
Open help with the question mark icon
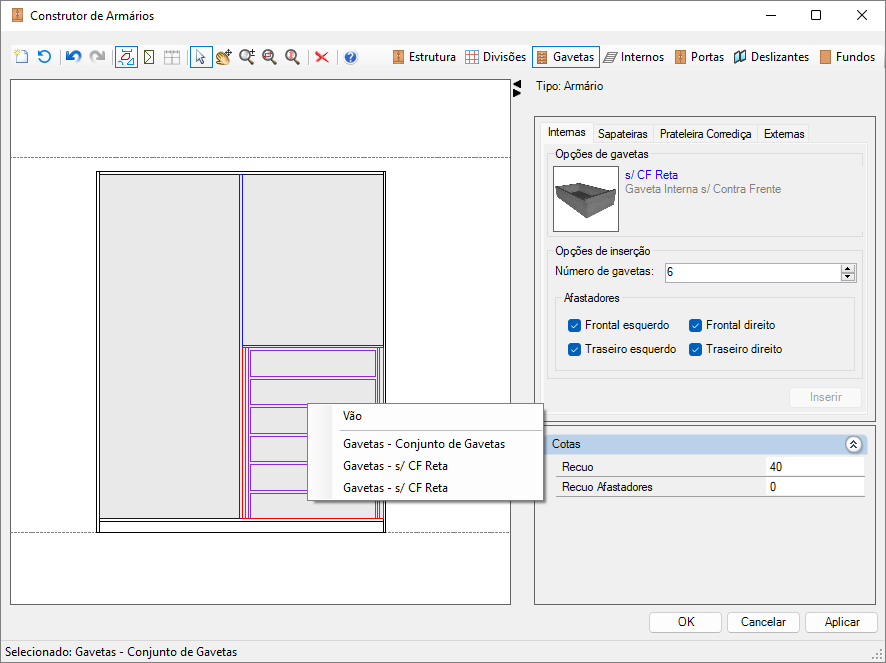click(351, 57)
